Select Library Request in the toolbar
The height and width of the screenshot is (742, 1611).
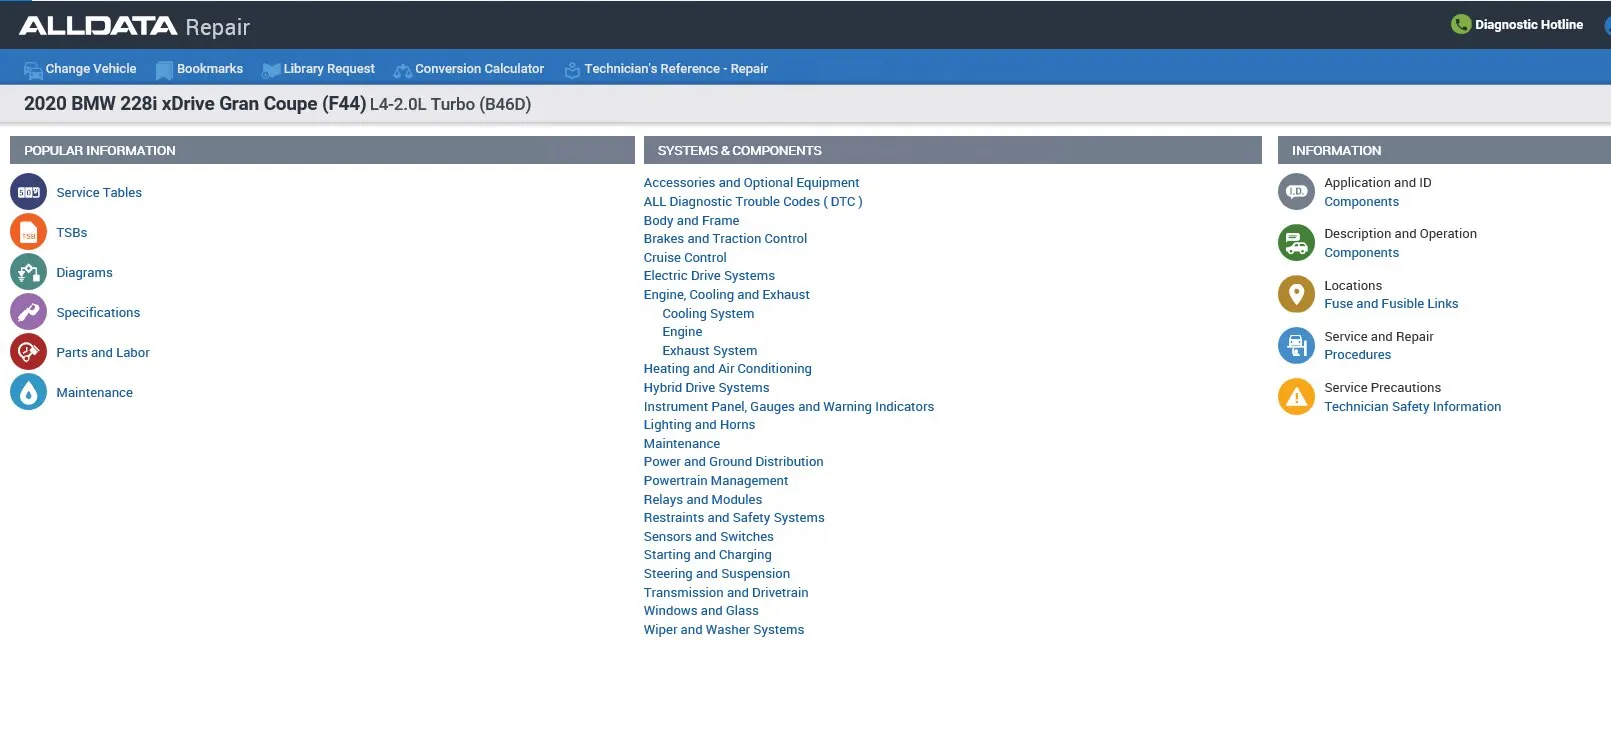click(x=329, y=69)
